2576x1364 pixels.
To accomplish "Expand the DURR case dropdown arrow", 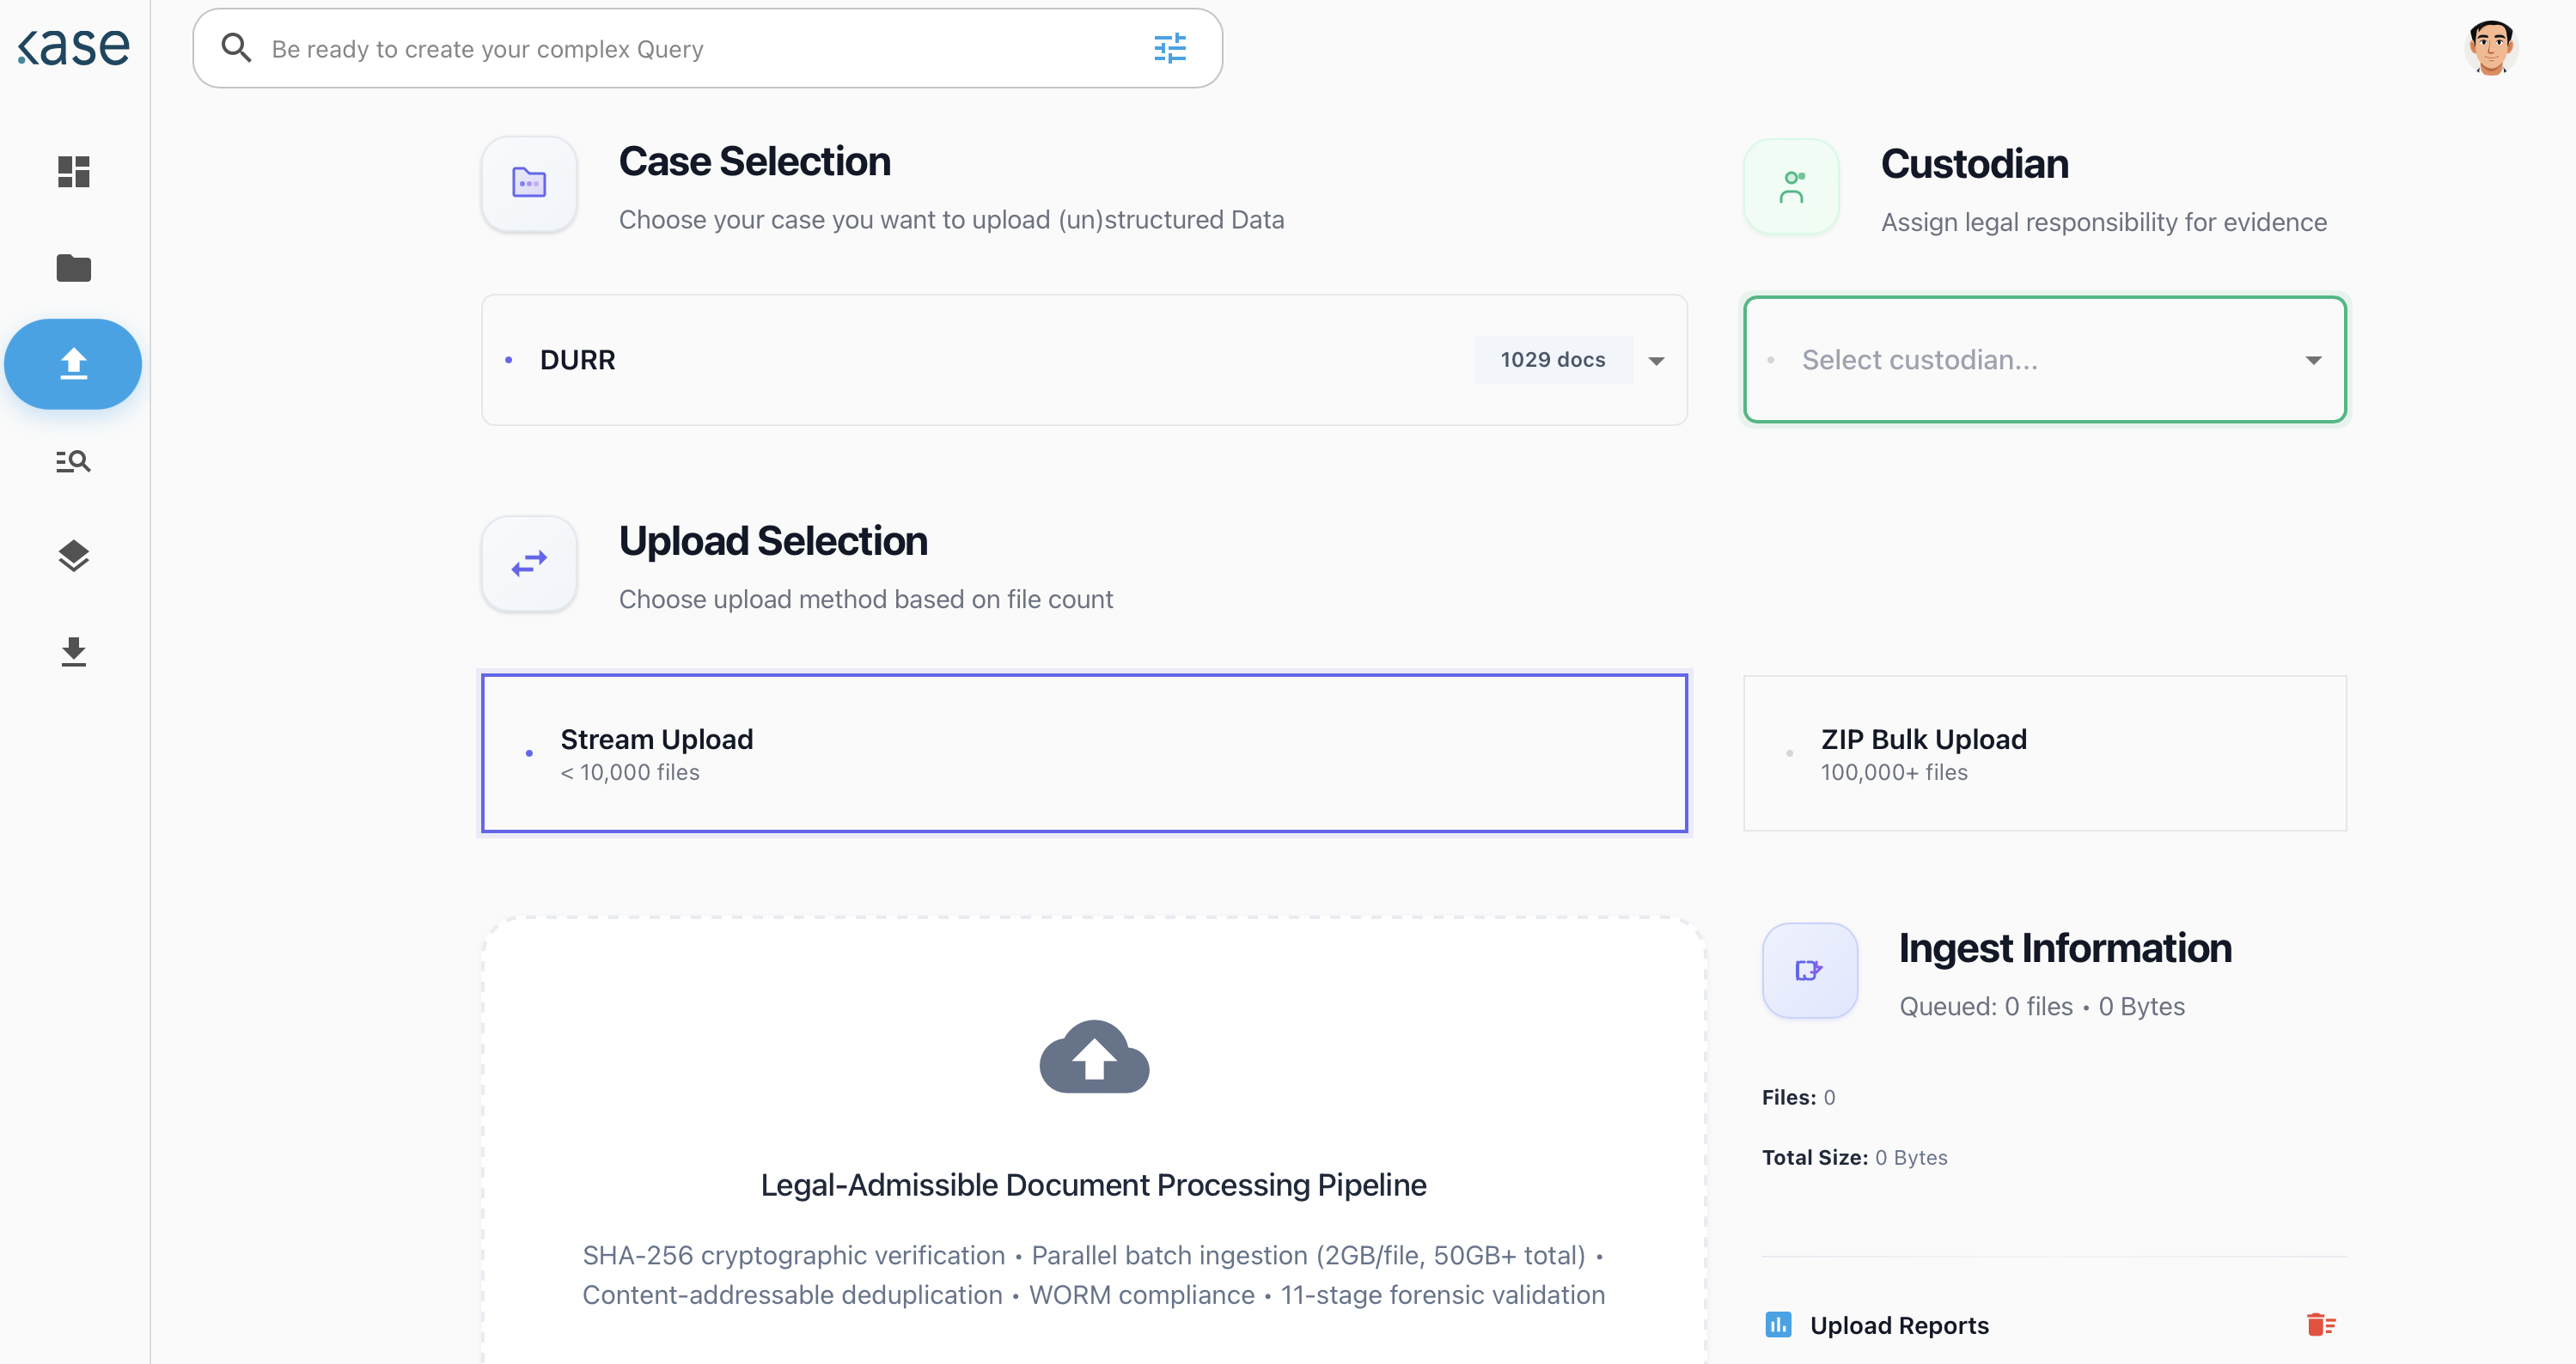I will 1656,360.
